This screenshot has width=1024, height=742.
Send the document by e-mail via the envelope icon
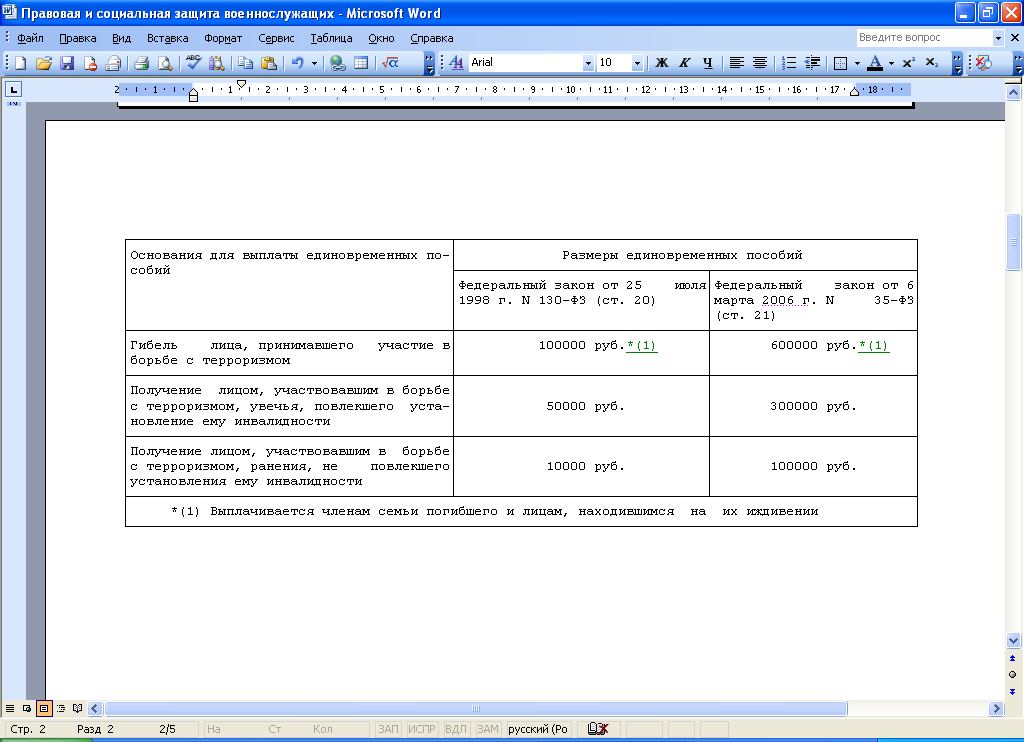coord(113,63)
